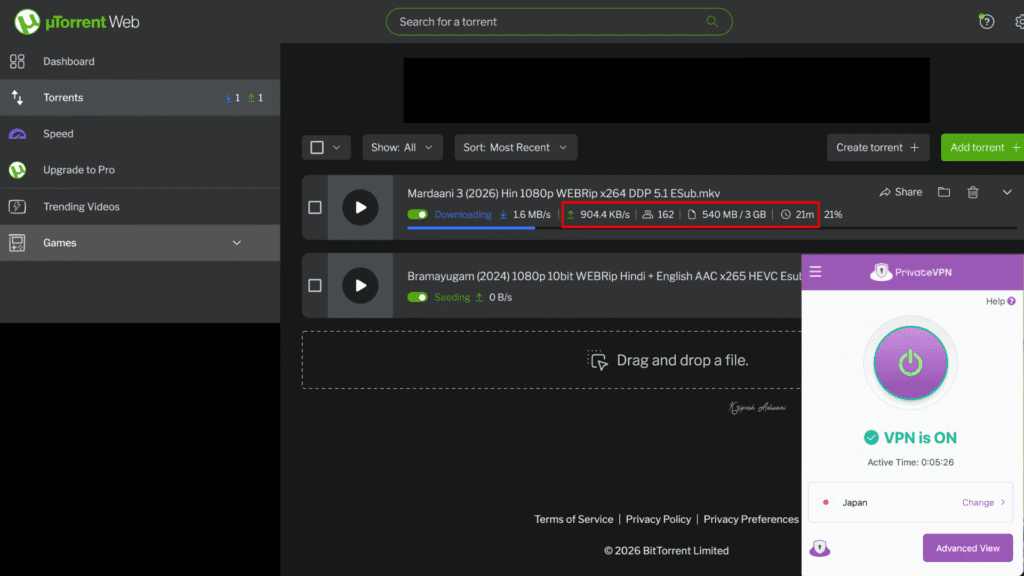
Task: Click the Bramayugam torrent title
Action: point(604,276)
